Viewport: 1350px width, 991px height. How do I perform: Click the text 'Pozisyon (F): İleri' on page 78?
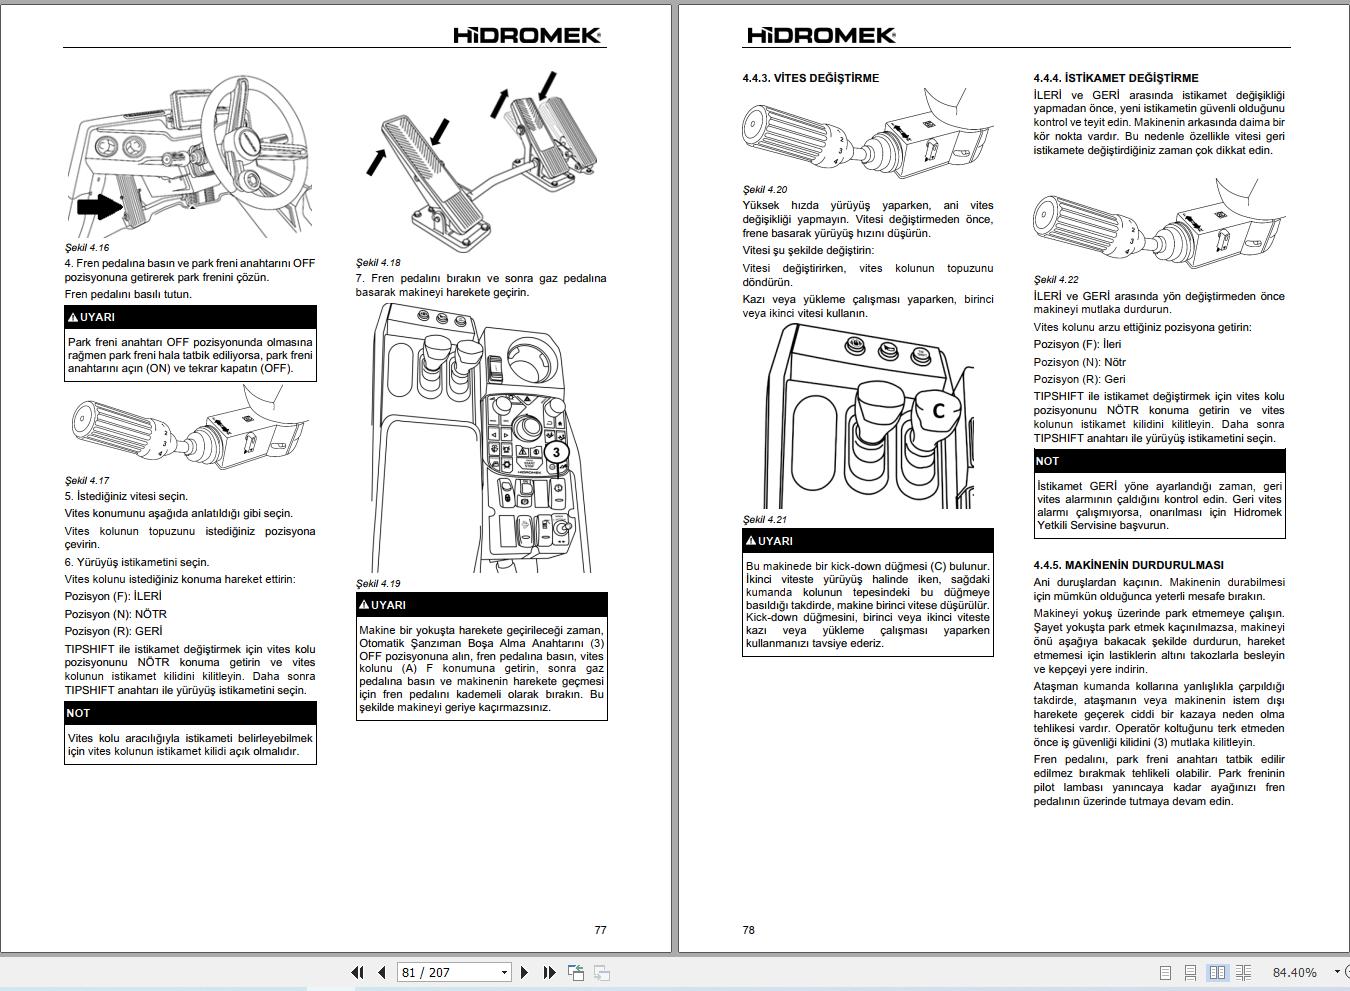[x=1077, y=344]
